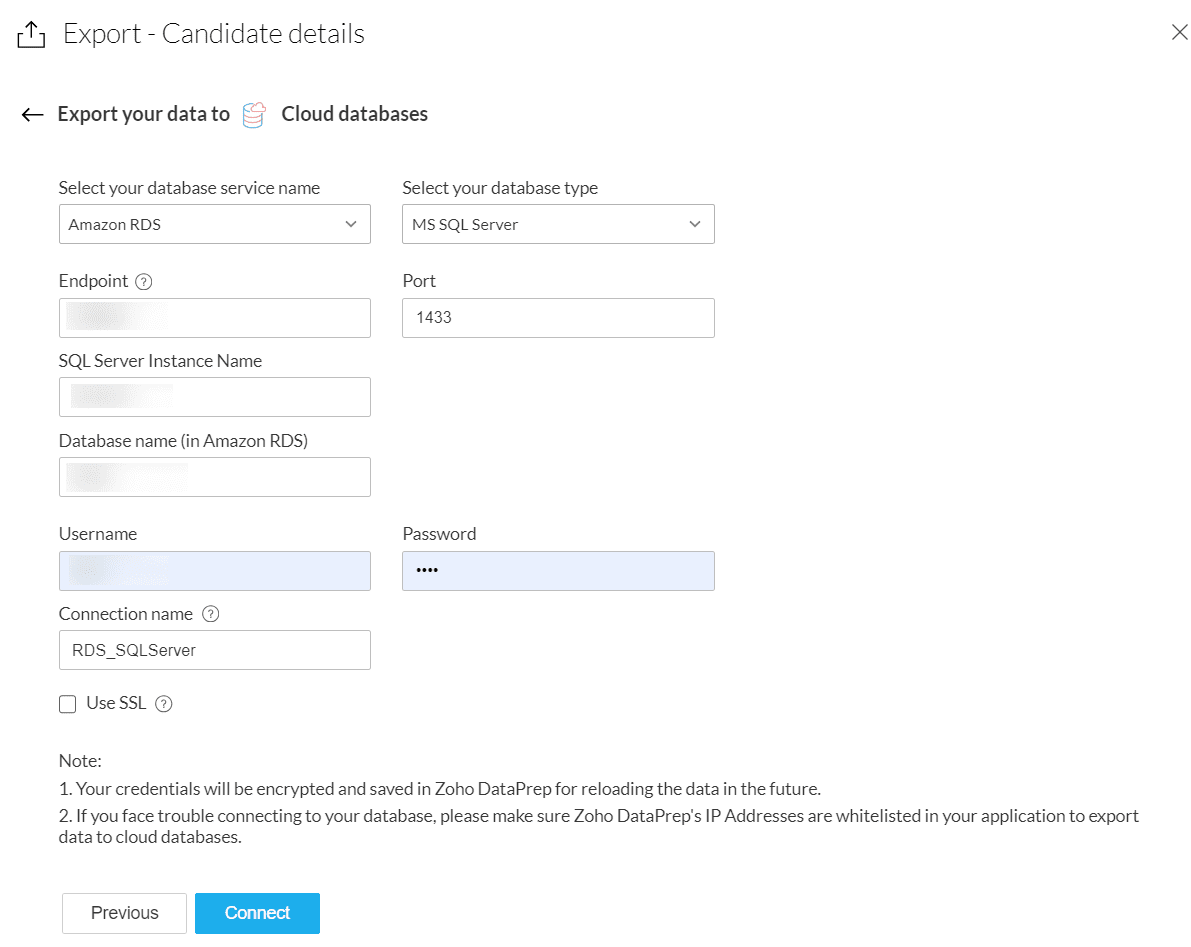Edit the Connection name RDS_SQLServer field
The width and height of the screenshot is (1191, 947).
[214, 650]
